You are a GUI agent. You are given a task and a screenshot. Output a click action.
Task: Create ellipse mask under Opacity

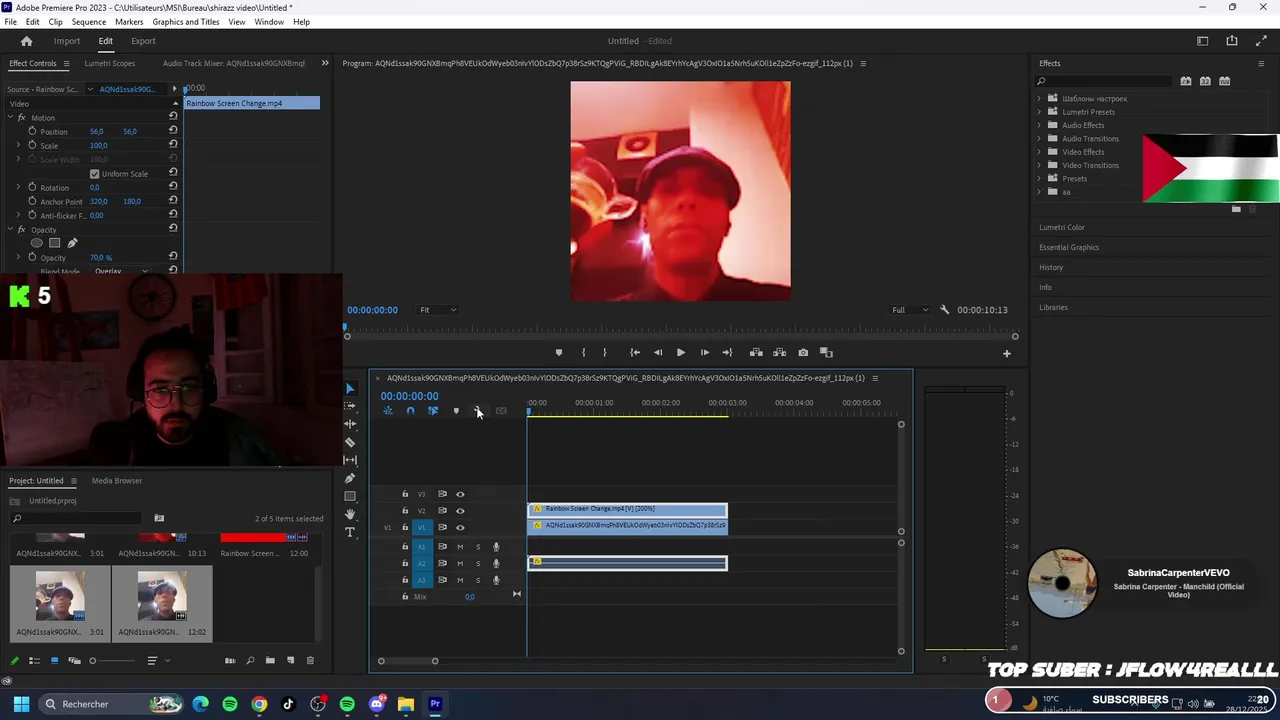(x=37, y=243)
